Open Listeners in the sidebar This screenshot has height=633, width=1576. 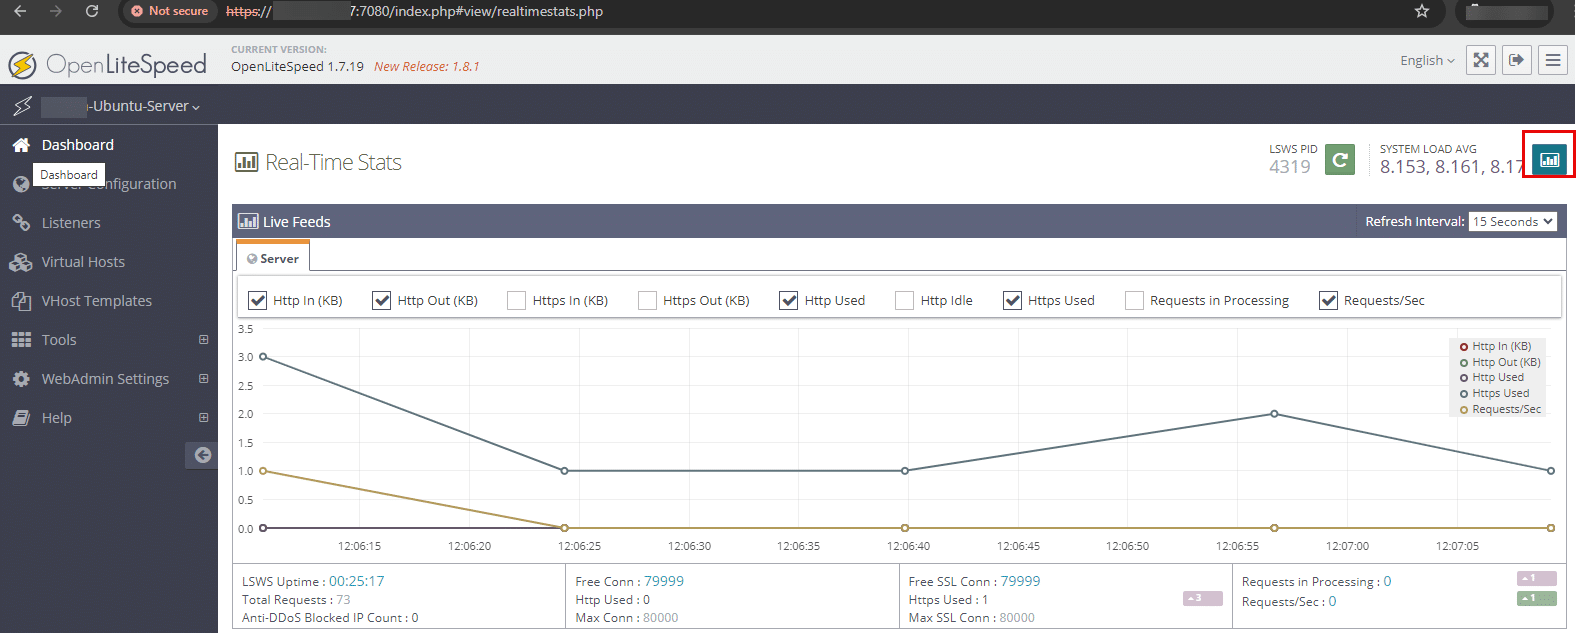click(x=71, y=223)
